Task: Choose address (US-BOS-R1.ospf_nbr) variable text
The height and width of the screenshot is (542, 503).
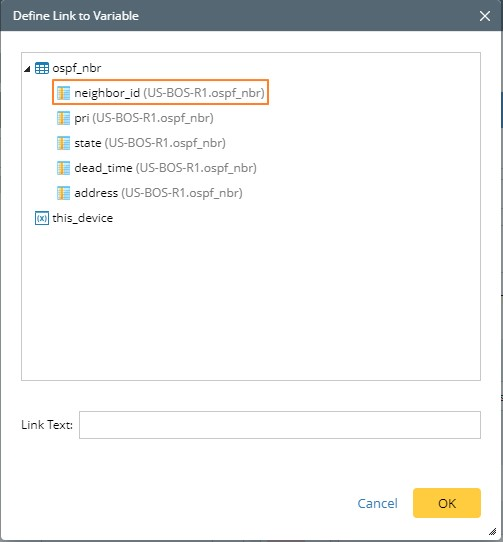Action: coord(158,193)
